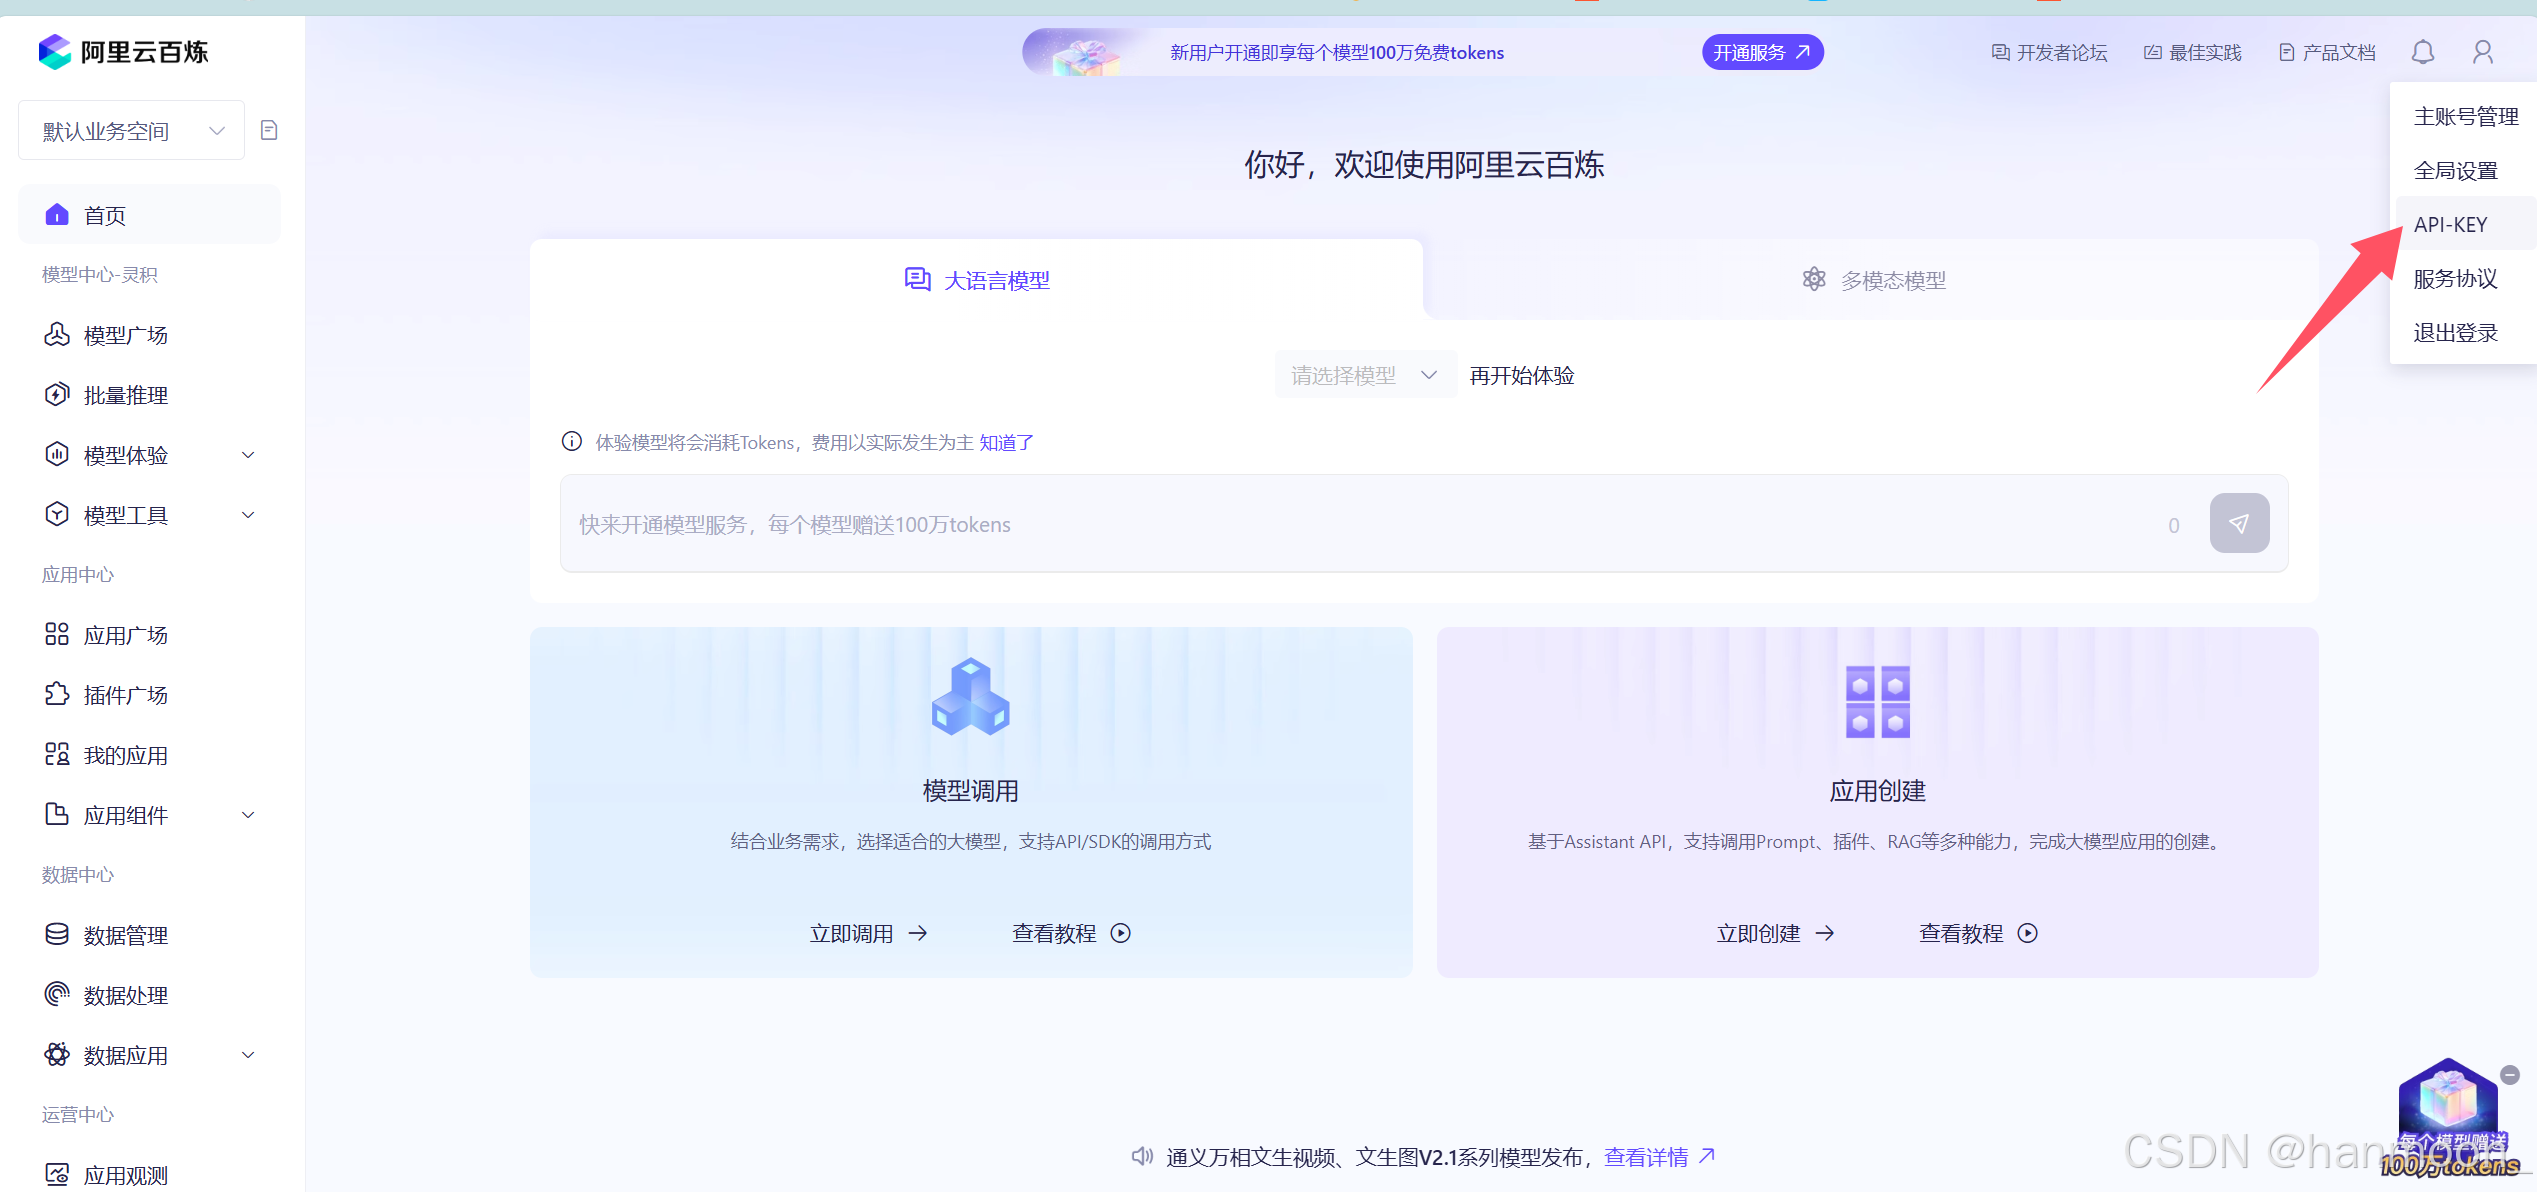
Task: Open 插件广场 in the sidebar
Action: pyautogui.click(x=125, y=695)
